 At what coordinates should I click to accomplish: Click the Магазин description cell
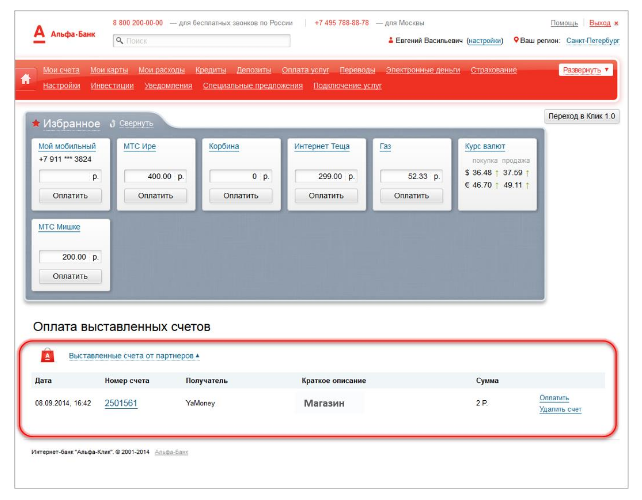pyautogui.click(x=324, y=403)
